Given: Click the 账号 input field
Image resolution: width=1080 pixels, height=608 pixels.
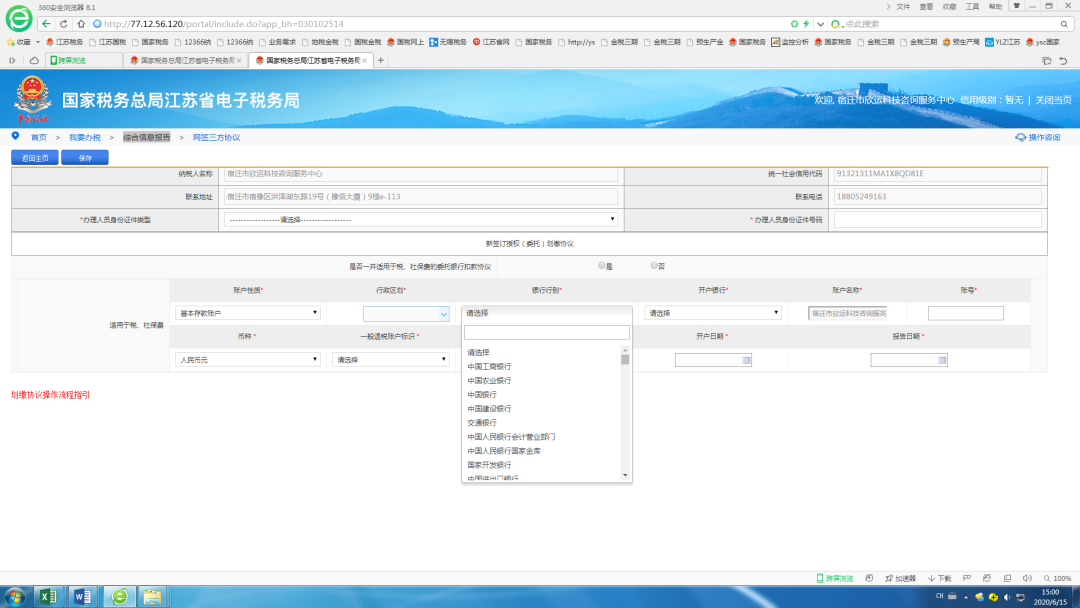Looking at the screenshot, I should (x=966, y=313).
